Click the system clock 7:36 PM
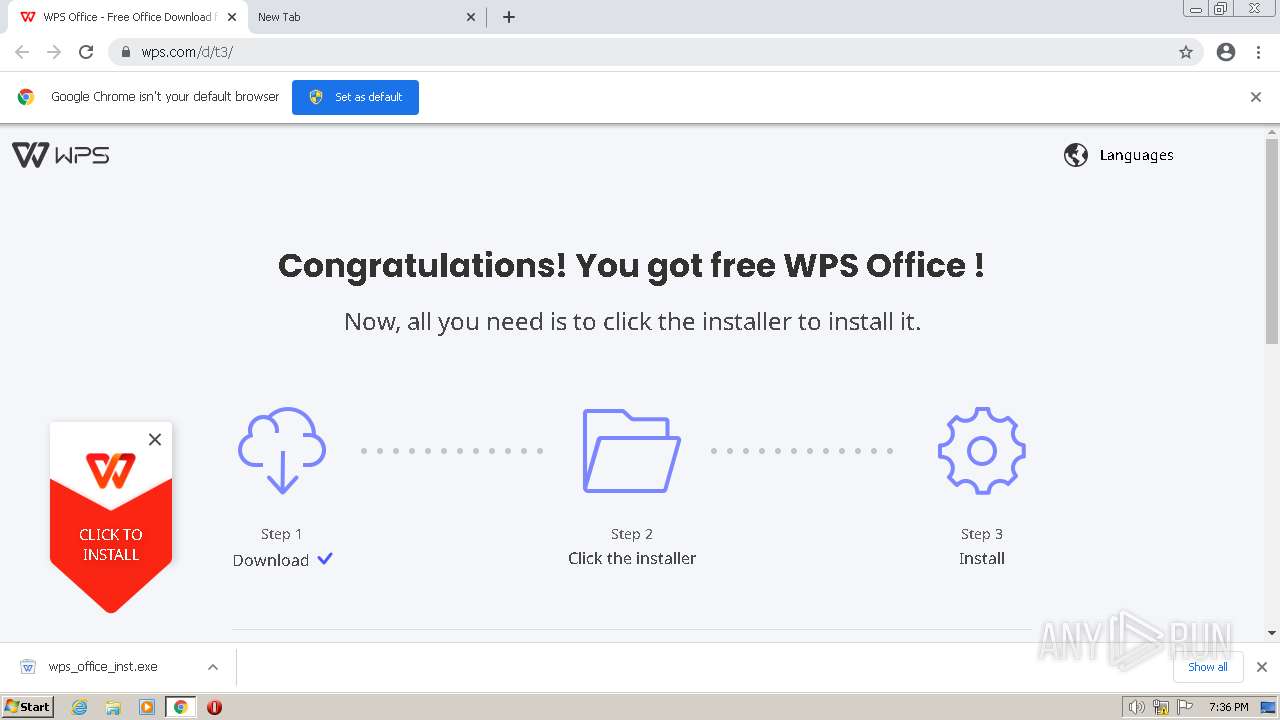This screenshot has height=720, width=1280. [1228, 707]
